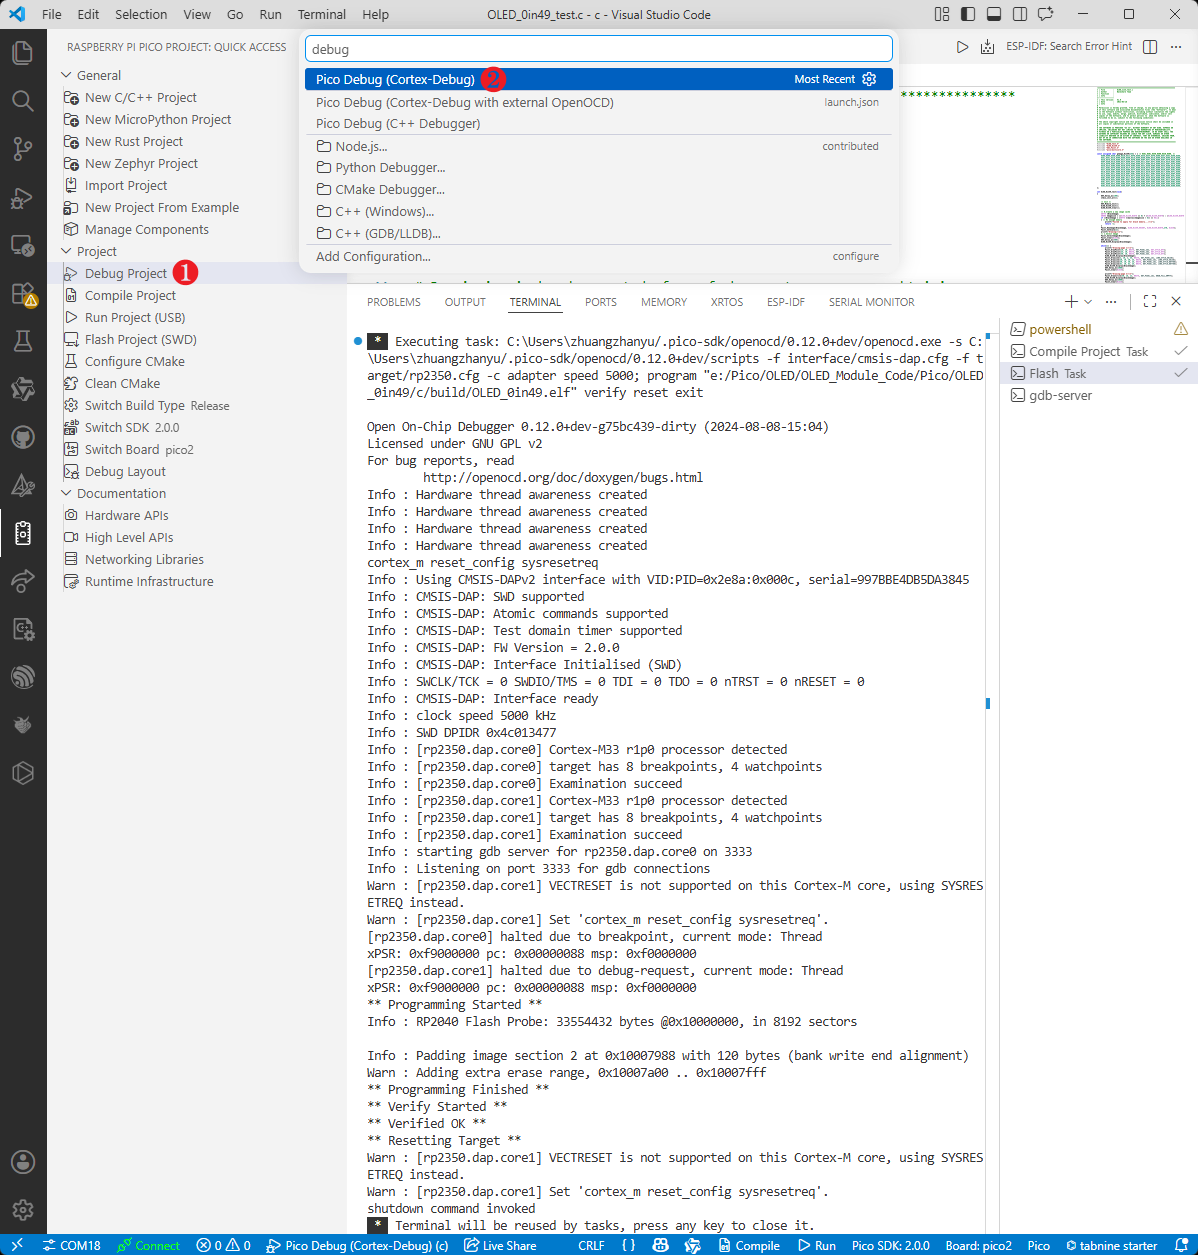
Task: Click ESP-IDF: Search Error Hint button
Action: (x=1069, y=47)
